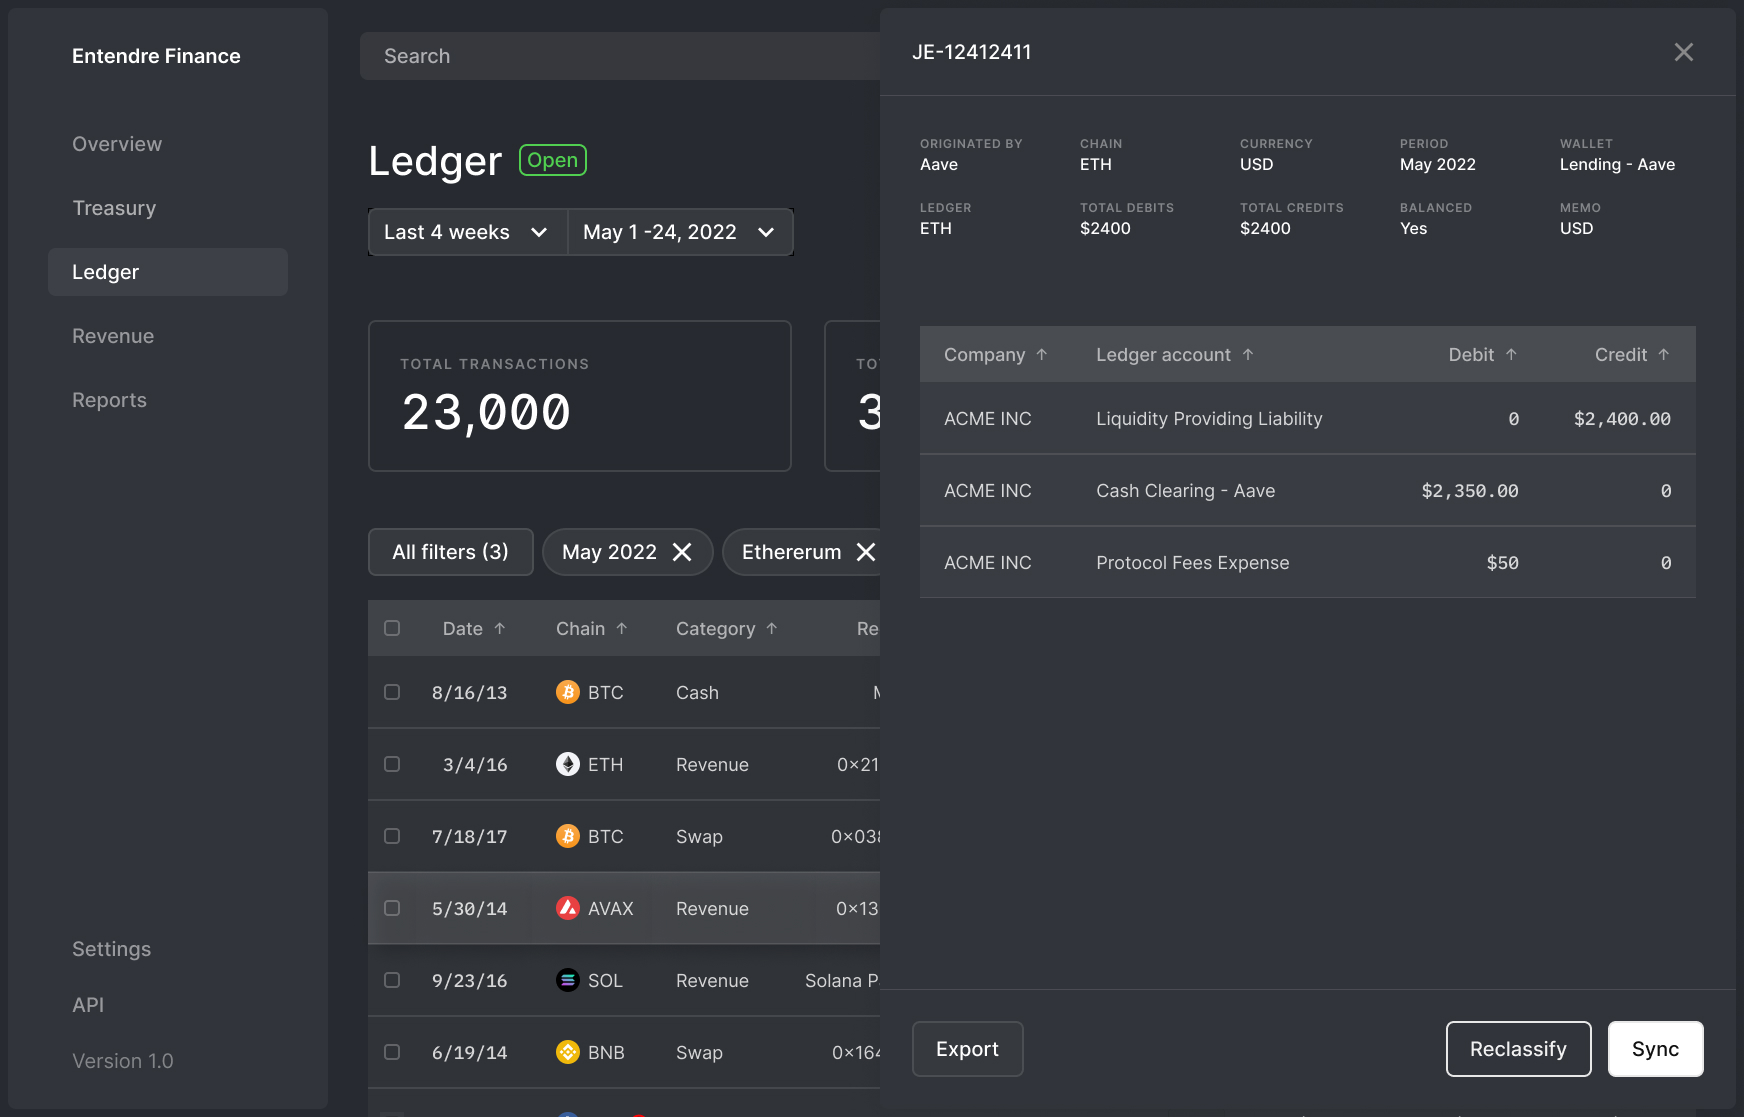Click the Version 1.0 label
Viewport: 1744px width, 1117px height.
(x=122, y=1061)
